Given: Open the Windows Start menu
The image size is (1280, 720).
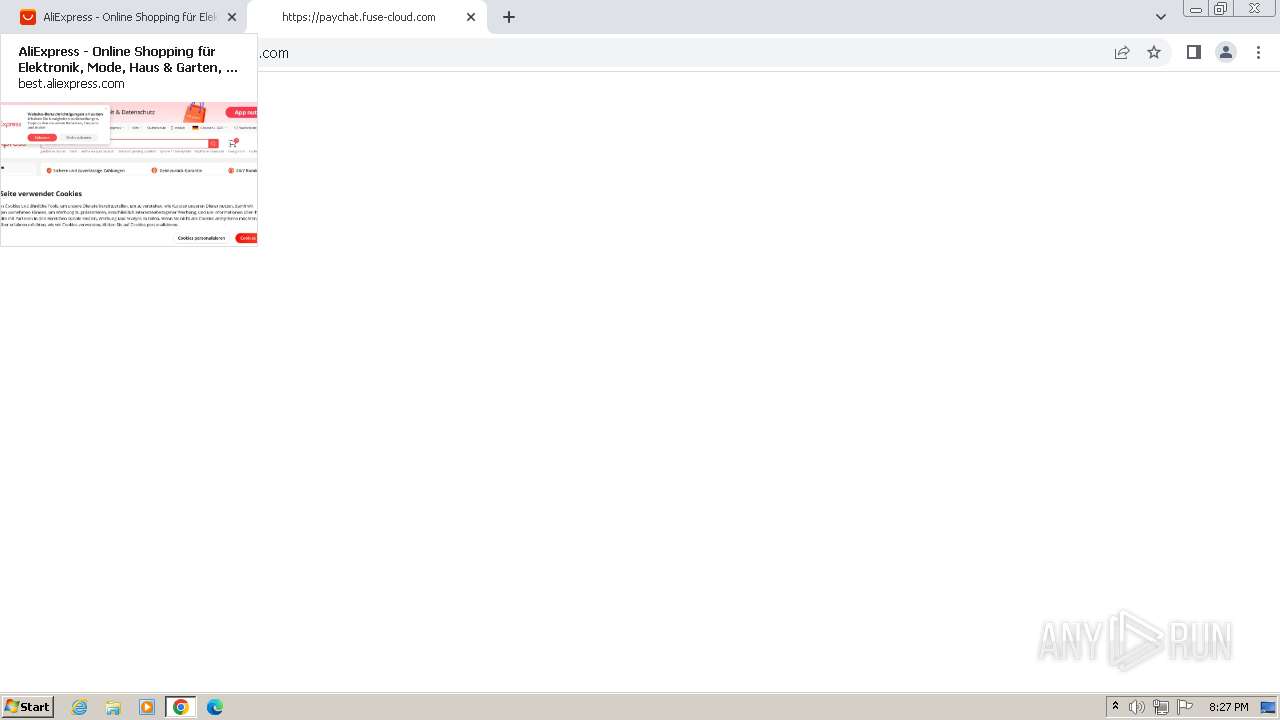Looking at the screenshot, I should tap(28, 707).
